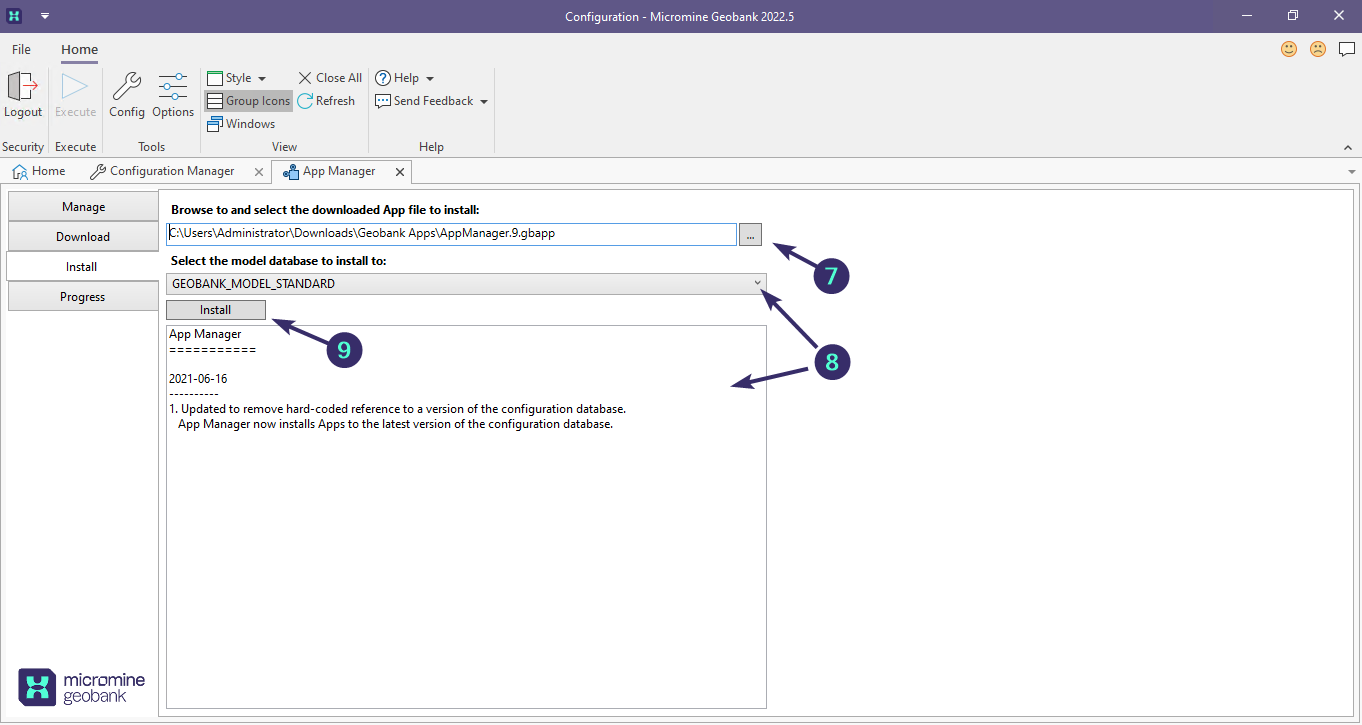Viewport: 1362px width, 725px height.
Task: Click the happy smiley feedback icon
Action: click(1289, 49)
